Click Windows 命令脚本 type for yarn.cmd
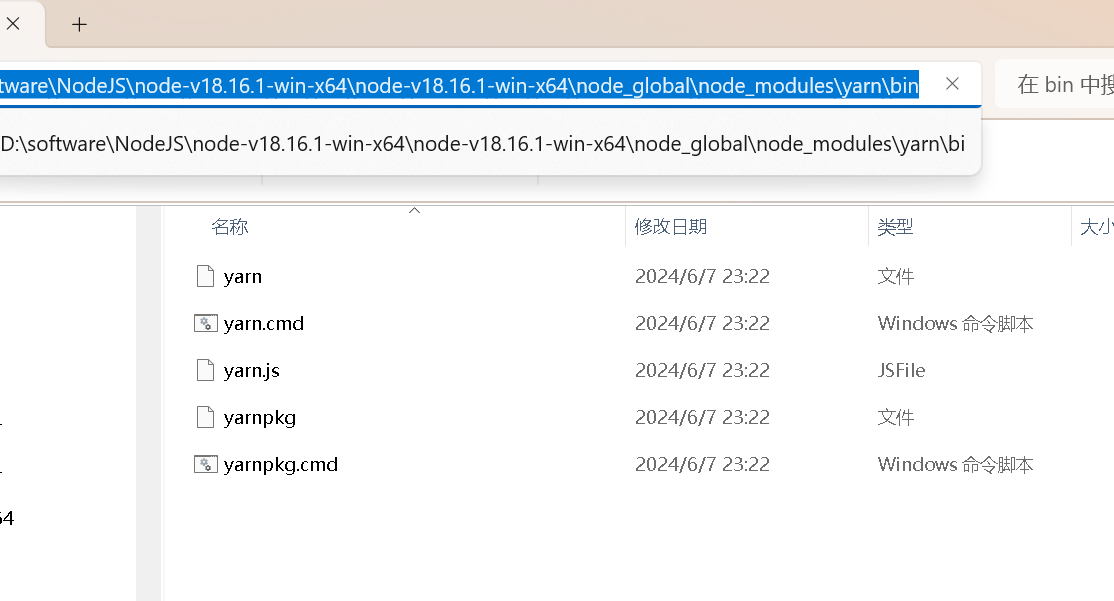Image resolution: width=1114 pixels, height=601 pixels. click(955, 323)
